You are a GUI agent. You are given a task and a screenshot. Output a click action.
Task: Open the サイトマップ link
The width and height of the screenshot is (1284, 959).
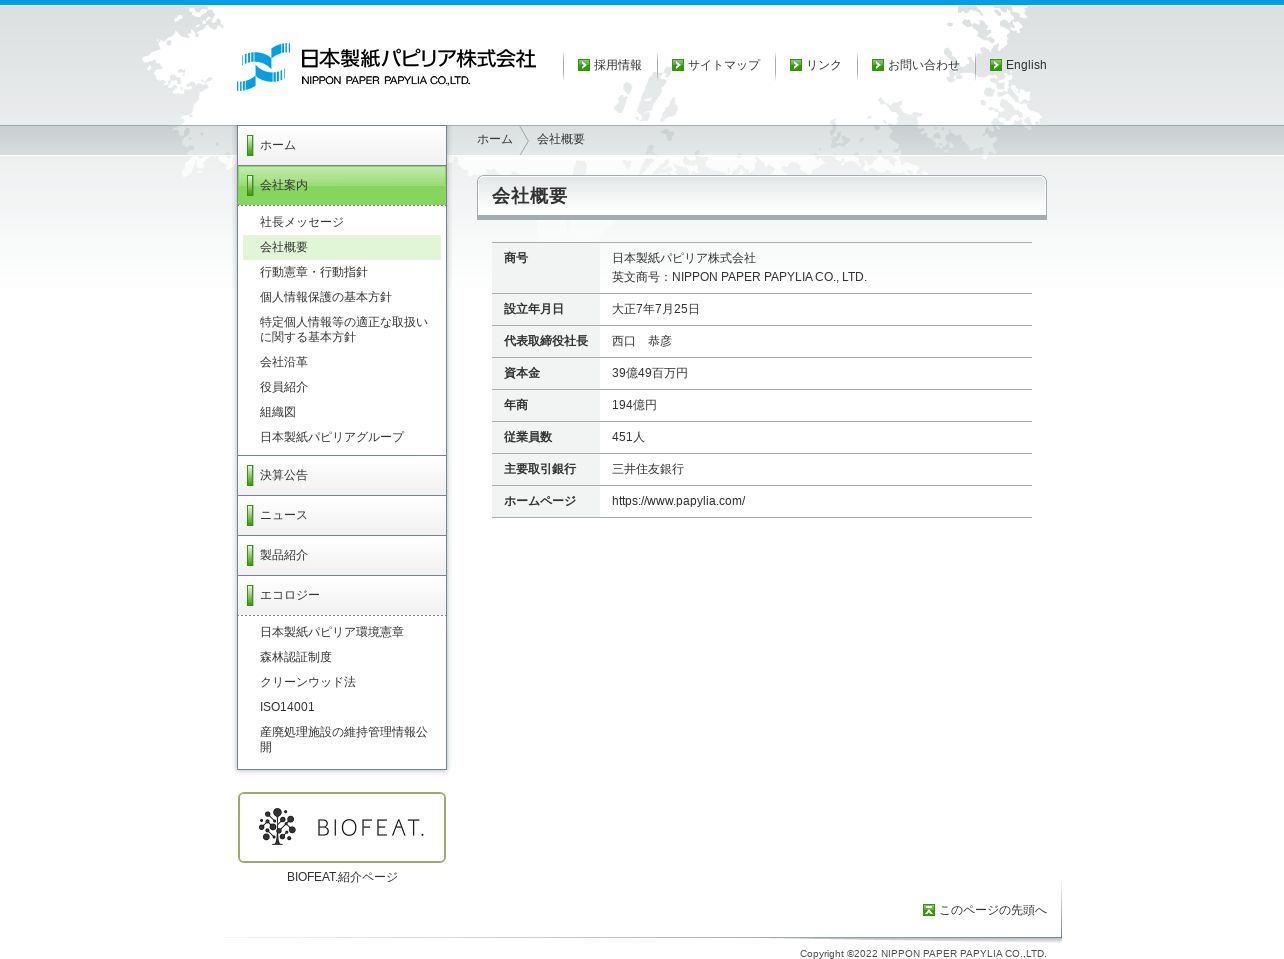point(724,65)
